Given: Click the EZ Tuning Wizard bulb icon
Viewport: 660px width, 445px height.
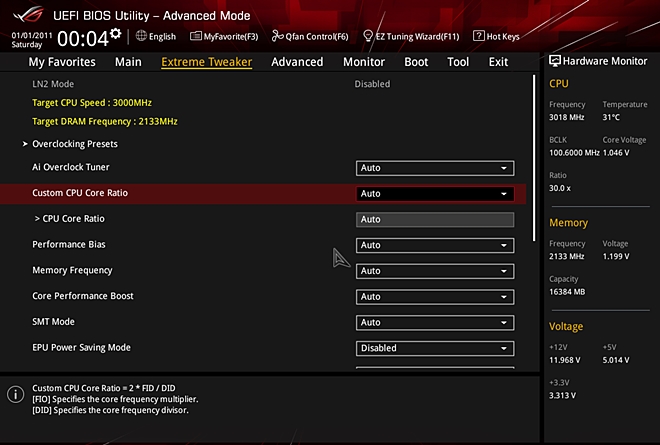Looking at the screenshot, I should 368,36.
